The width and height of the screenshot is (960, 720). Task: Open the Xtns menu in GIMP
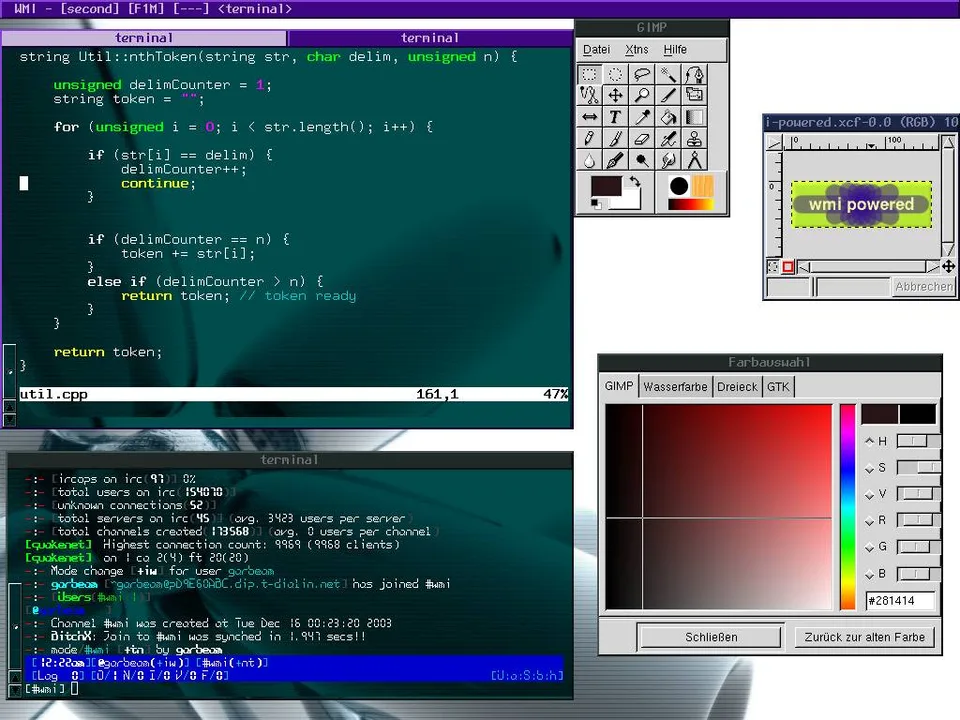tap(637, 50)
